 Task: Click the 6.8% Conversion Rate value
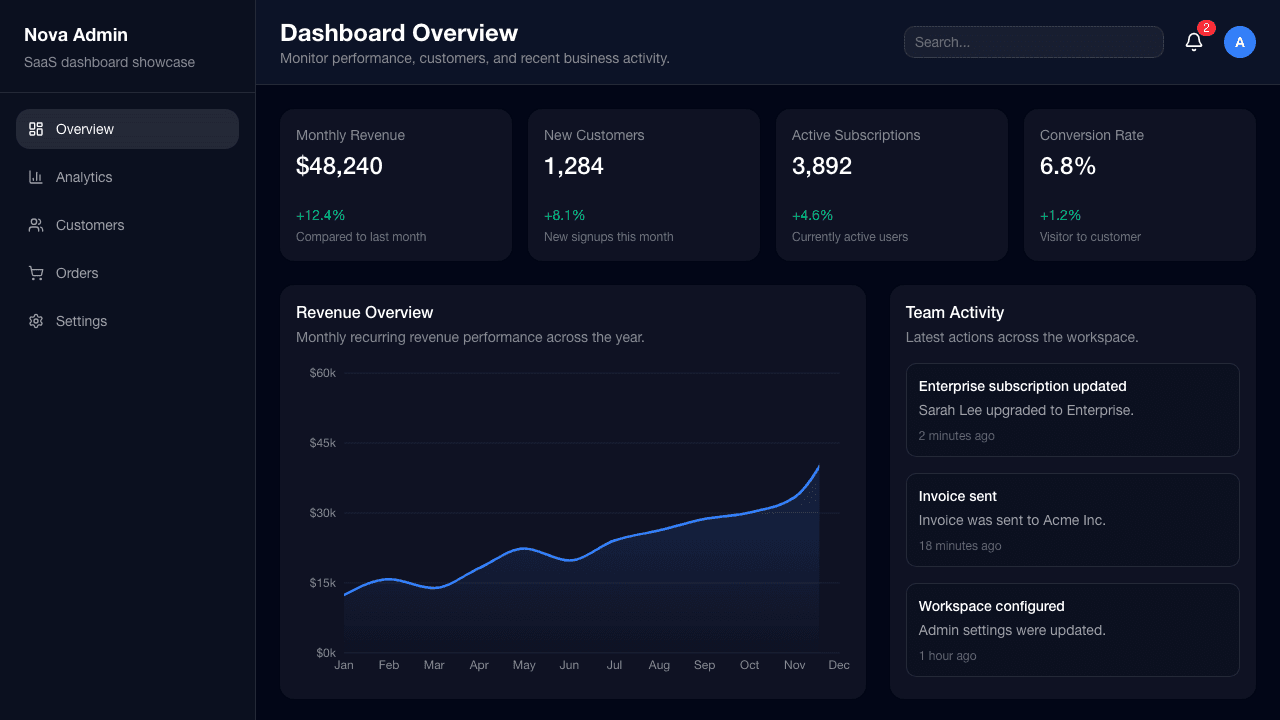click(1068, 166)
